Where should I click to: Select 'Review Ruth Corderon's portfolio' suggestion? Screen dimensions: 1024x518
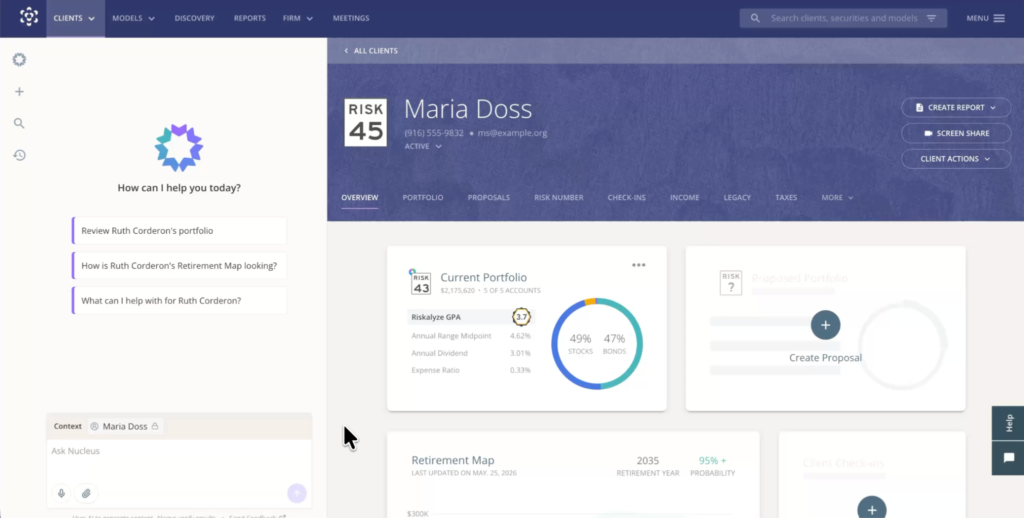tap(180, 231)
